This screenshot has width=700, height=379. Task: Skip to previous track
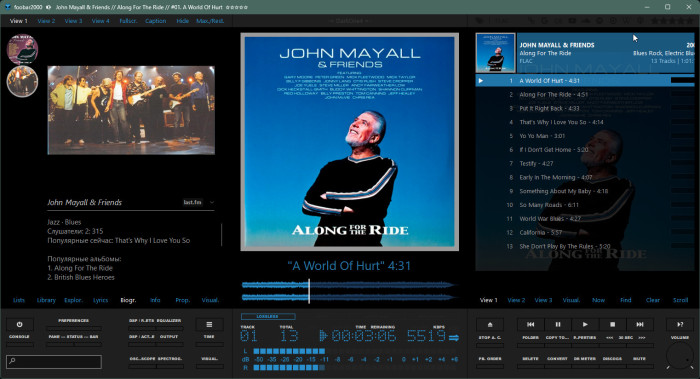point(530,325)
